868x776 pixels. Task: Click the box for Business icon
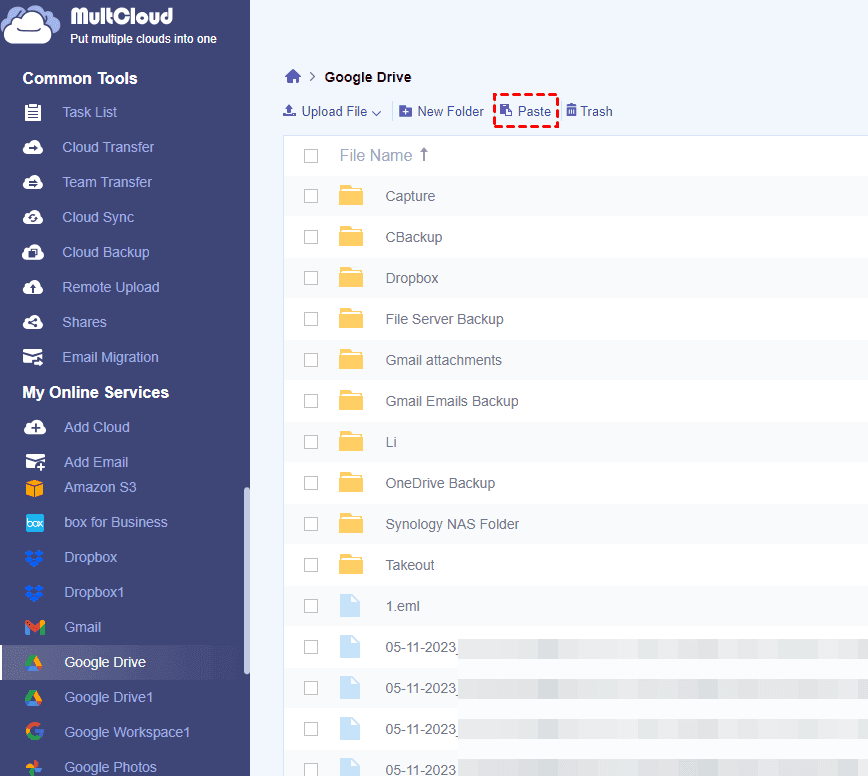point(35,522)
